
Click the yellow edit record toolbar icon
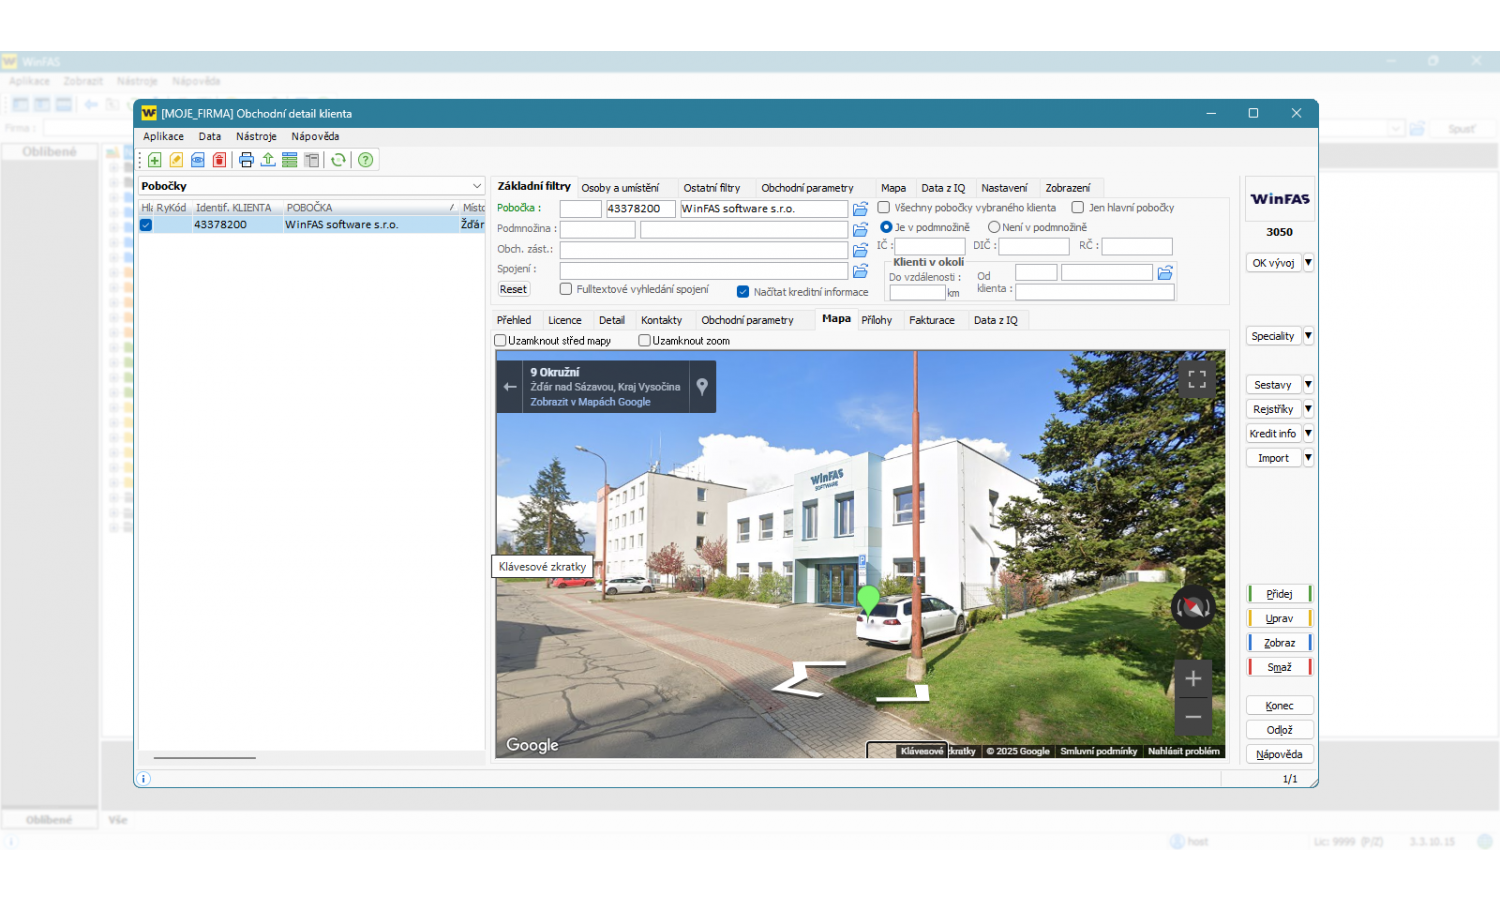click(x=176, y=160)
